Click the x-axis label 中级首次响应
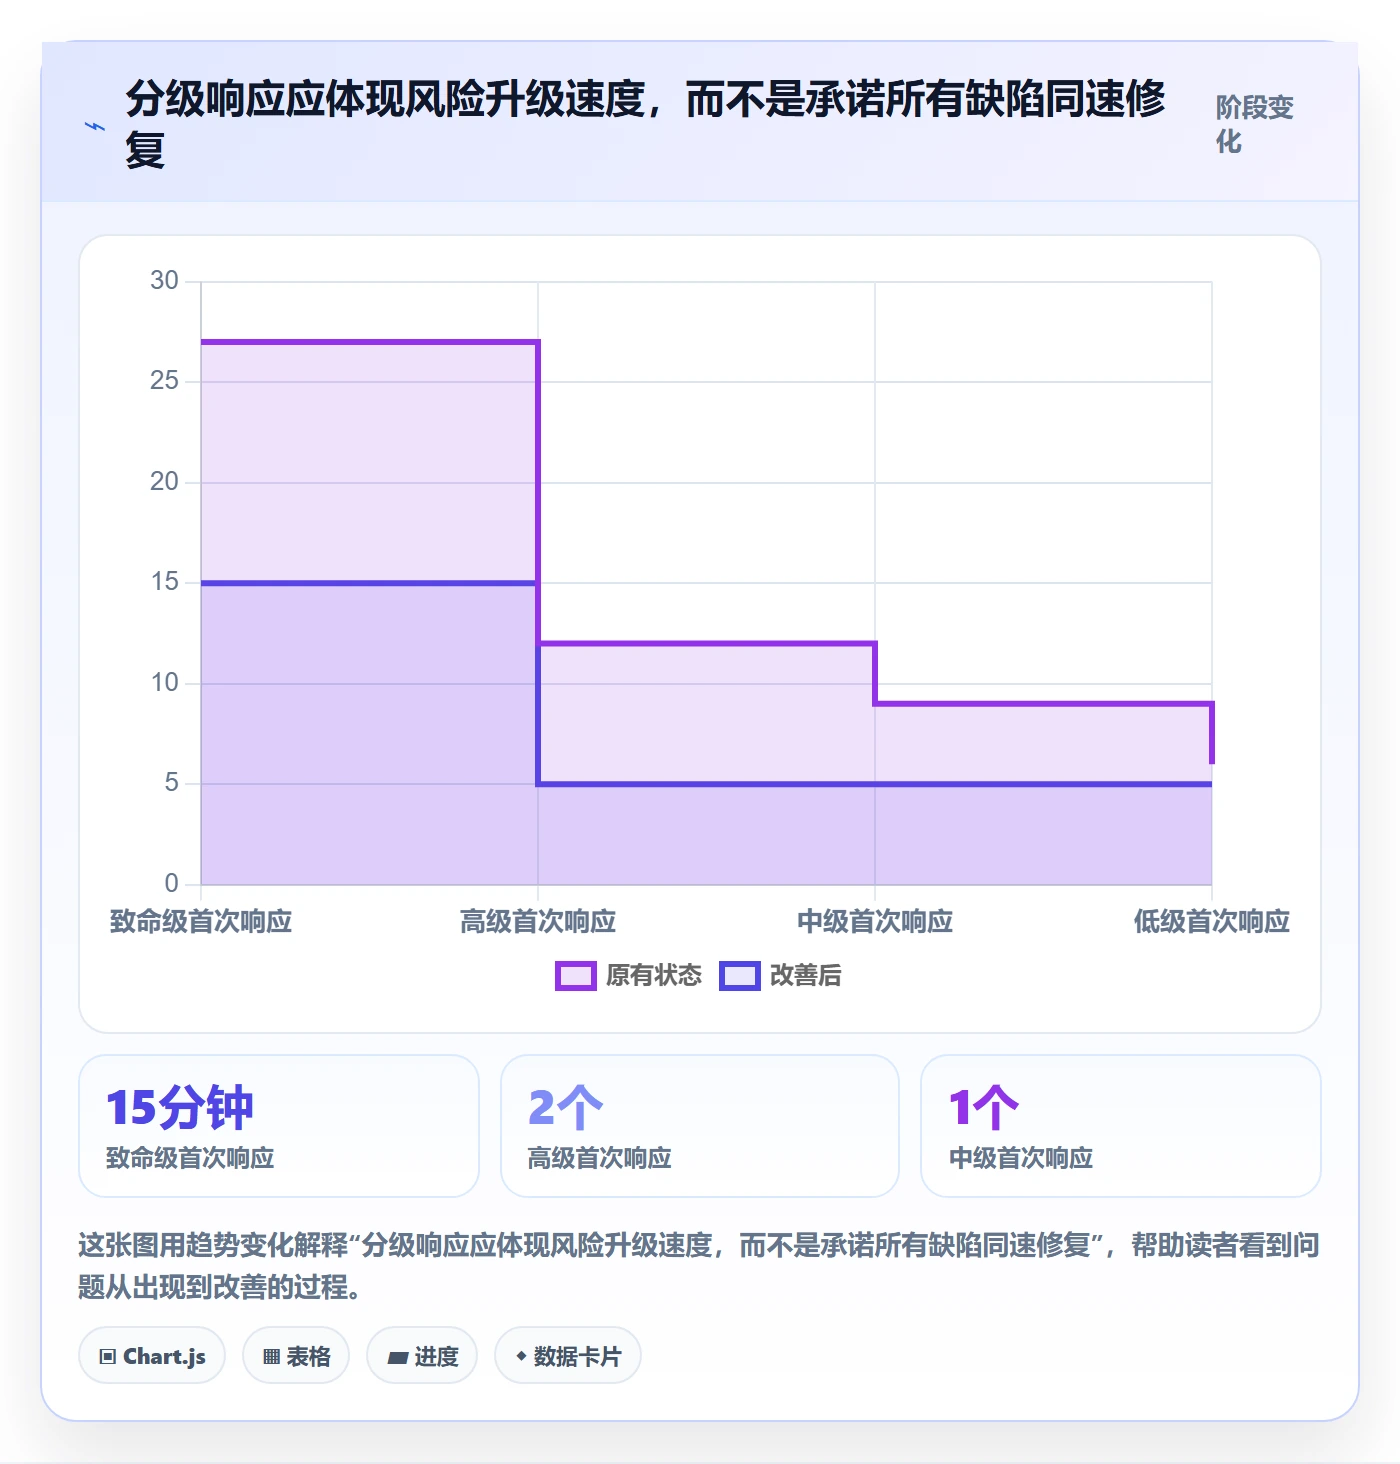Image resolution: width=1400 pixels, height=1464 pixels. pos(875,921)
